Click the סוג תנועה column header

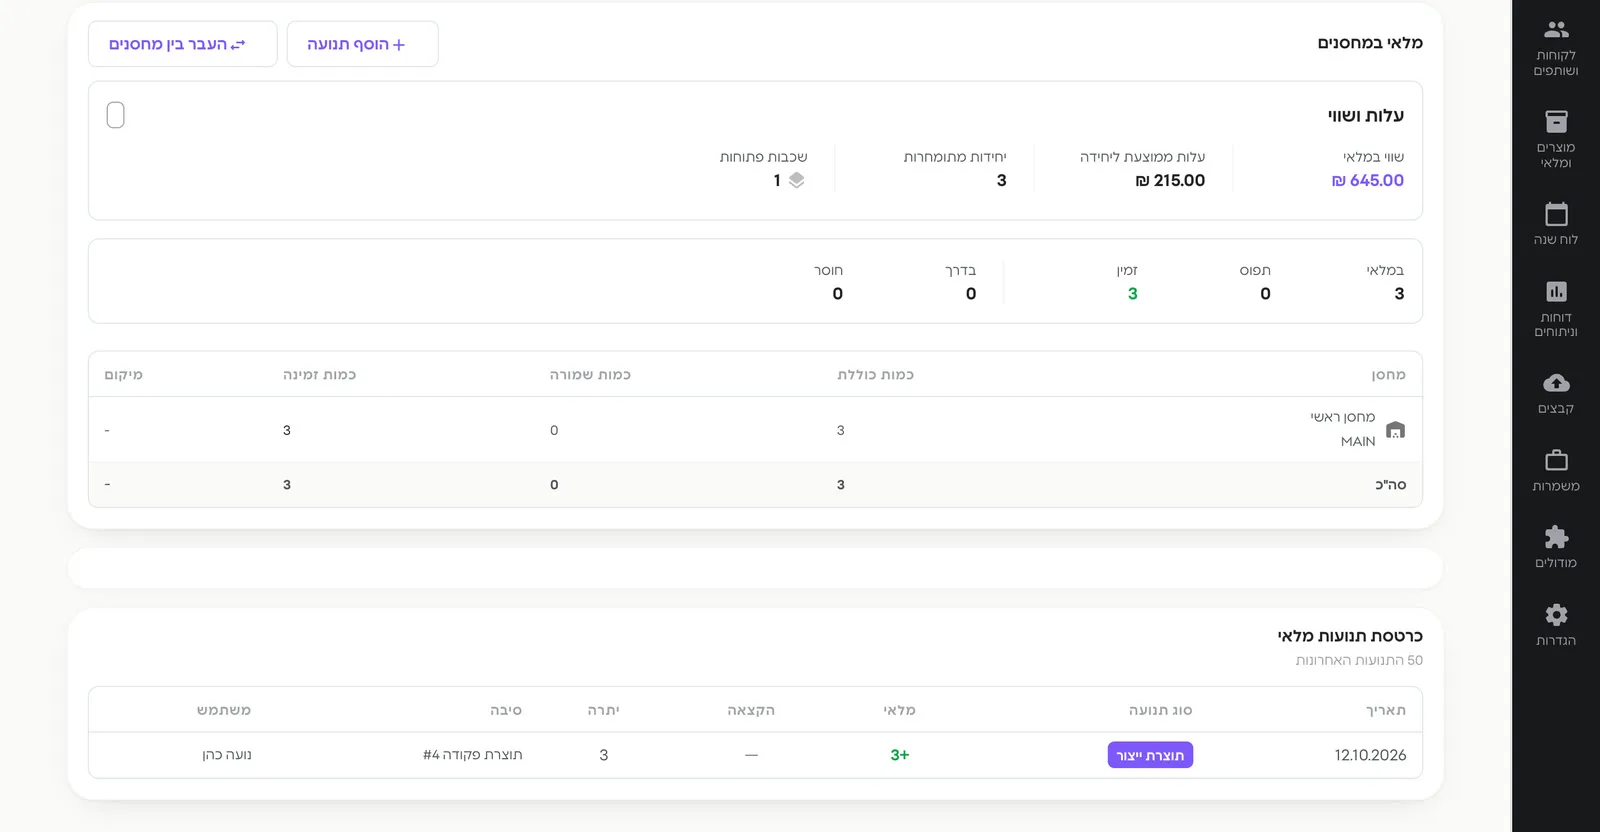click(1160, 710)
